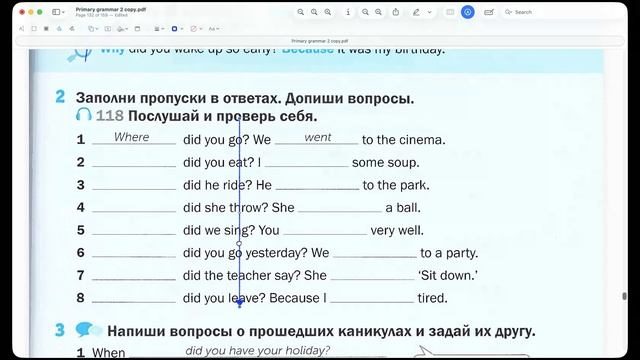The width and height of the screenshot is (640, 360).
Task: Click the handwritten answer 'went'
Action: coord(318,138)
